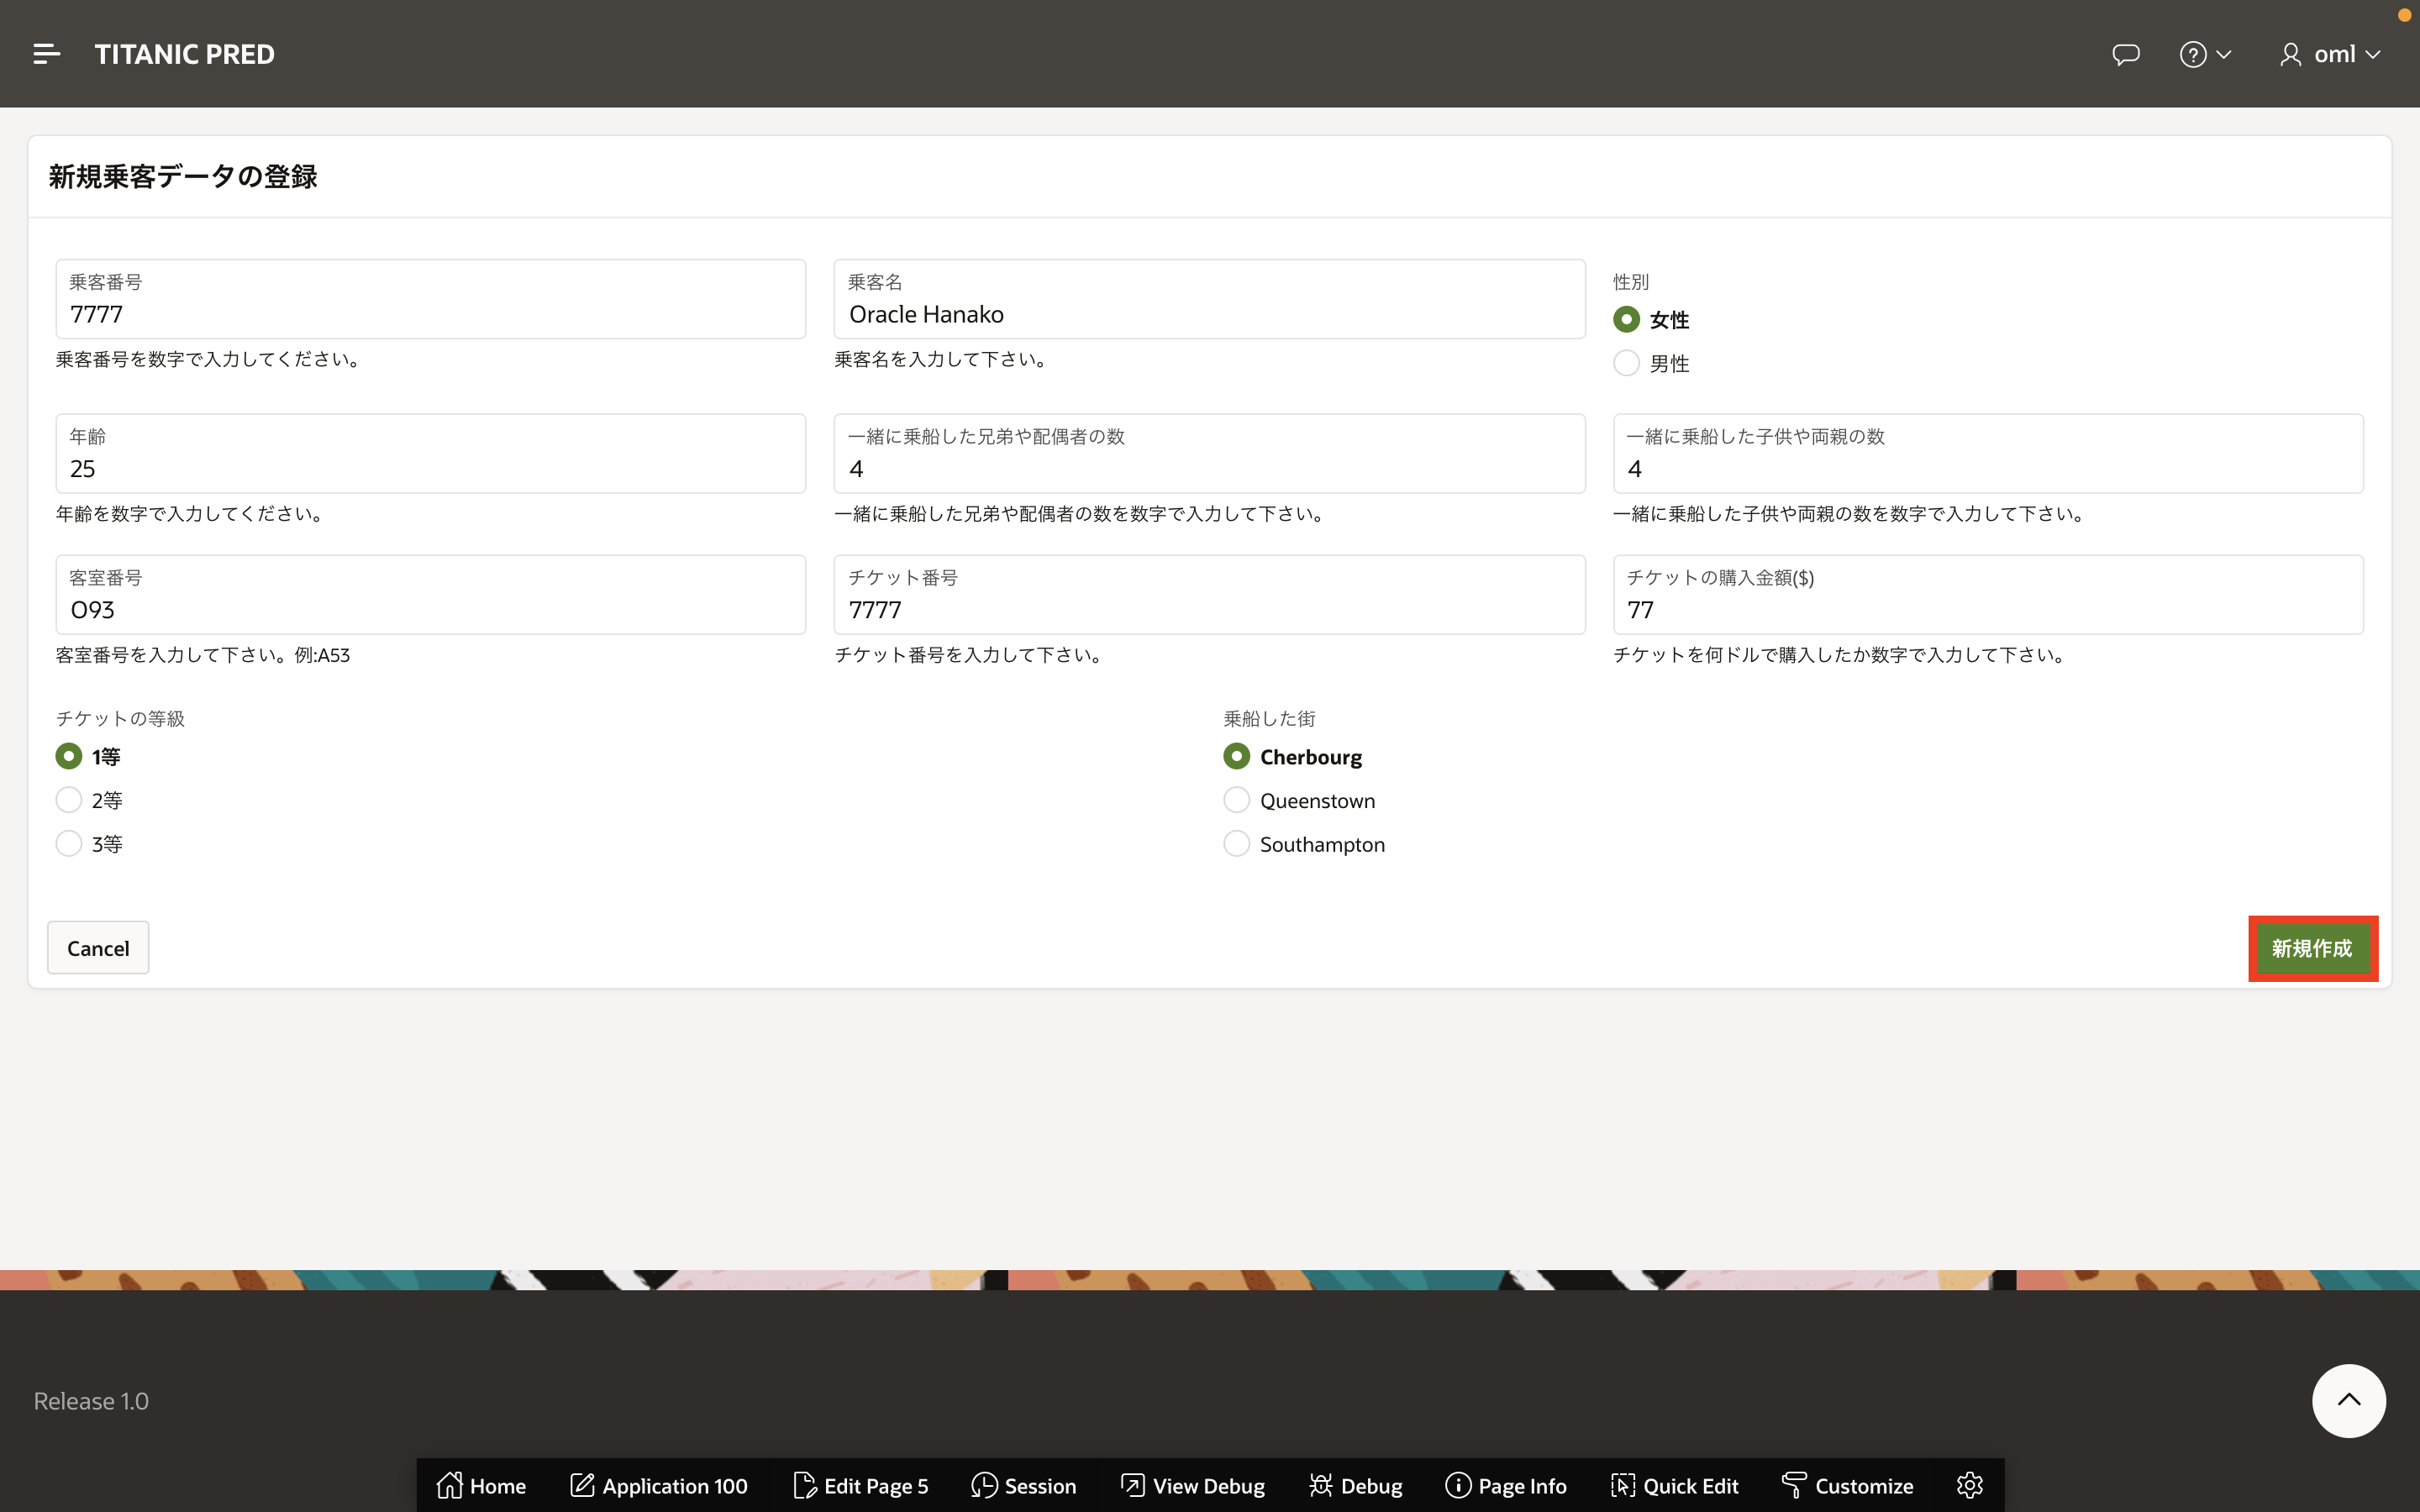Click the 乗客名 input field
The image size is (2420, 1512).
(1208, 314)
